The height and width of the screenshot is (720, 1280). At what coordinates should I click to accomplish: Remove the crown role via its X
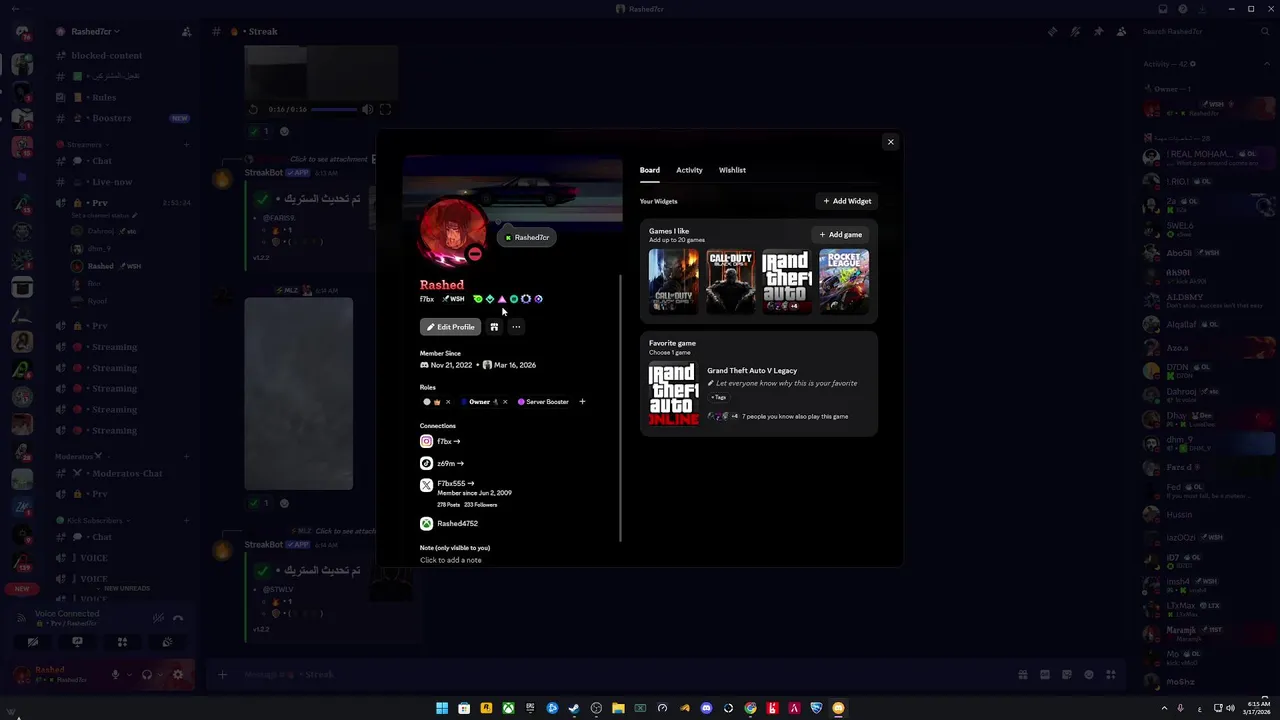[447, 402]
